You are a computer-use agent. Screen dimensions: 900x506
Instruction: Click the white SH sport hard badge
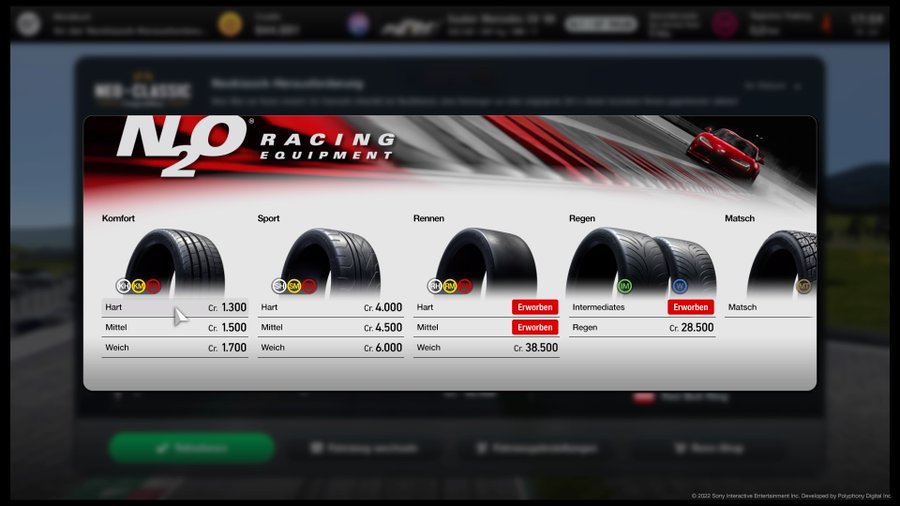point(279,286)
